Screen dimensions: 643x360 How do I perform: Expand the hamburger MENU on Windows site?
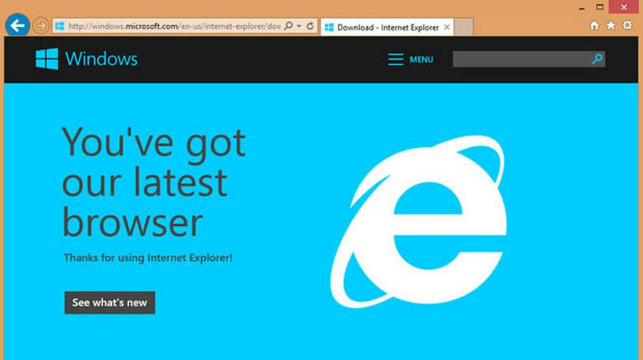[410, 59]
